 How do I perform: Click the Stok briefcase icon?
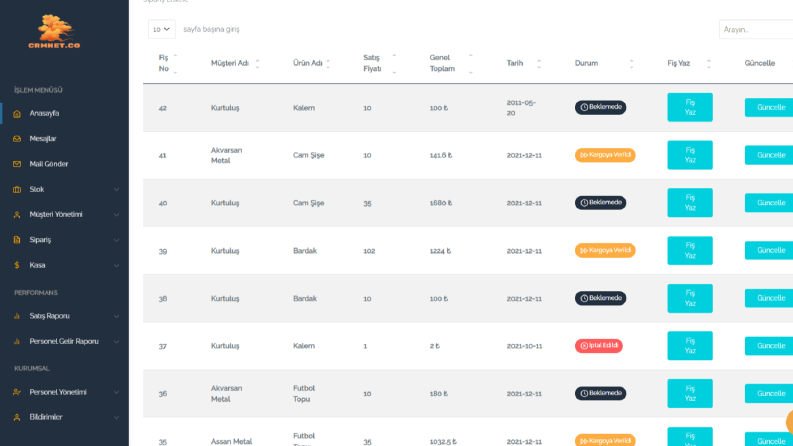(17, 190)
